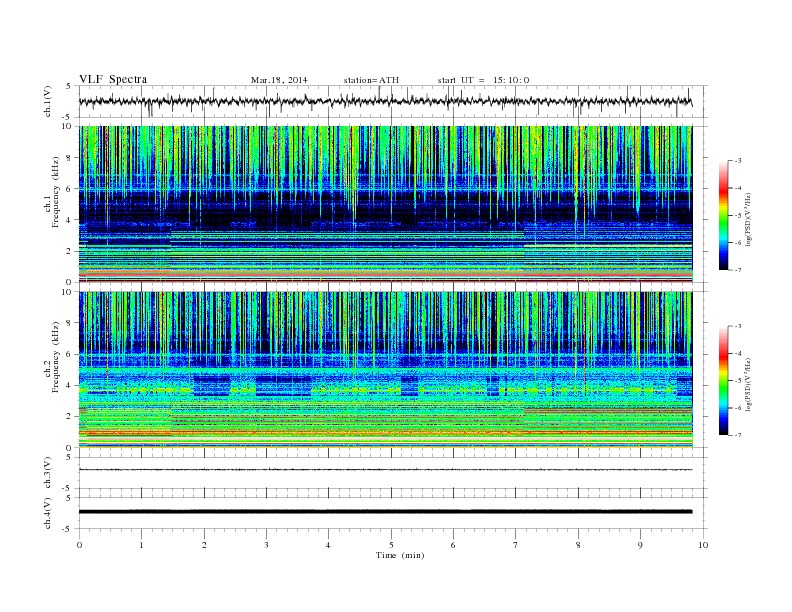Click the "4" kHz tick of ch.2 spectrogram
This screenshot has height=612, width=792.
(70, 386)
